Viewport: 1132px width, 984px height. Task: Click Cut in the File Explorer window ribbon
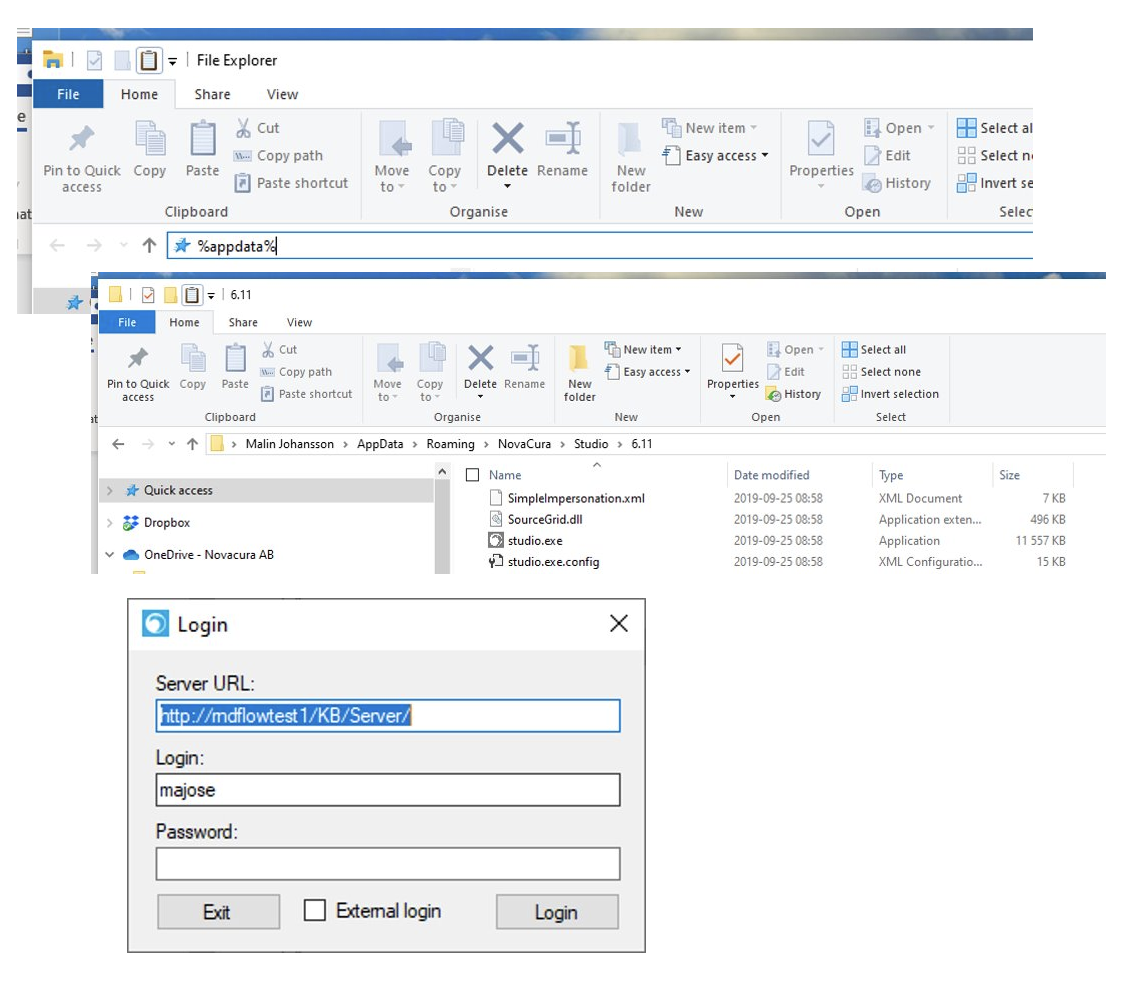point(257,128)
